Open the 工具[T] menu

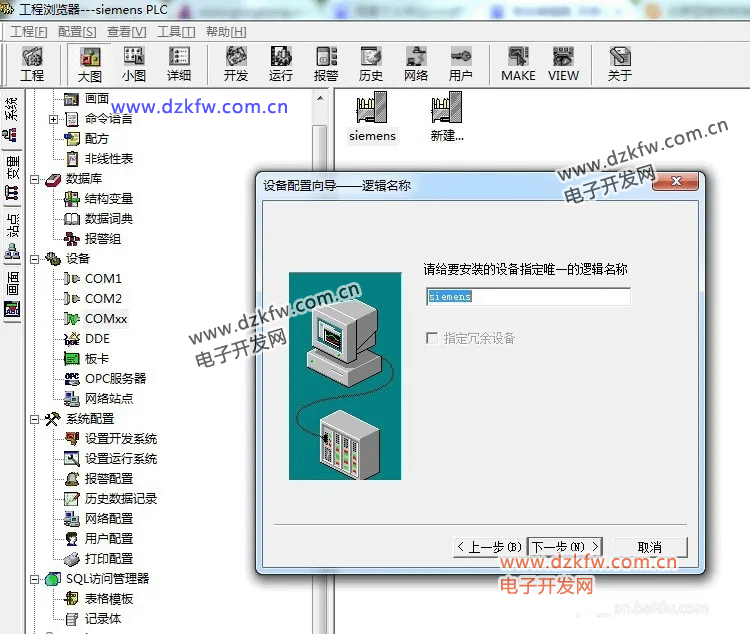pos(175,32)
